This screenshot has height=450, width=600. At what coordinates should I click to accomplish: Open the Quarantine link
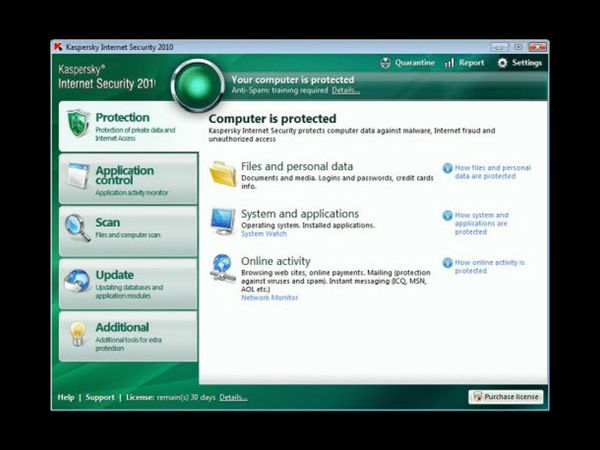click(415, 62)
